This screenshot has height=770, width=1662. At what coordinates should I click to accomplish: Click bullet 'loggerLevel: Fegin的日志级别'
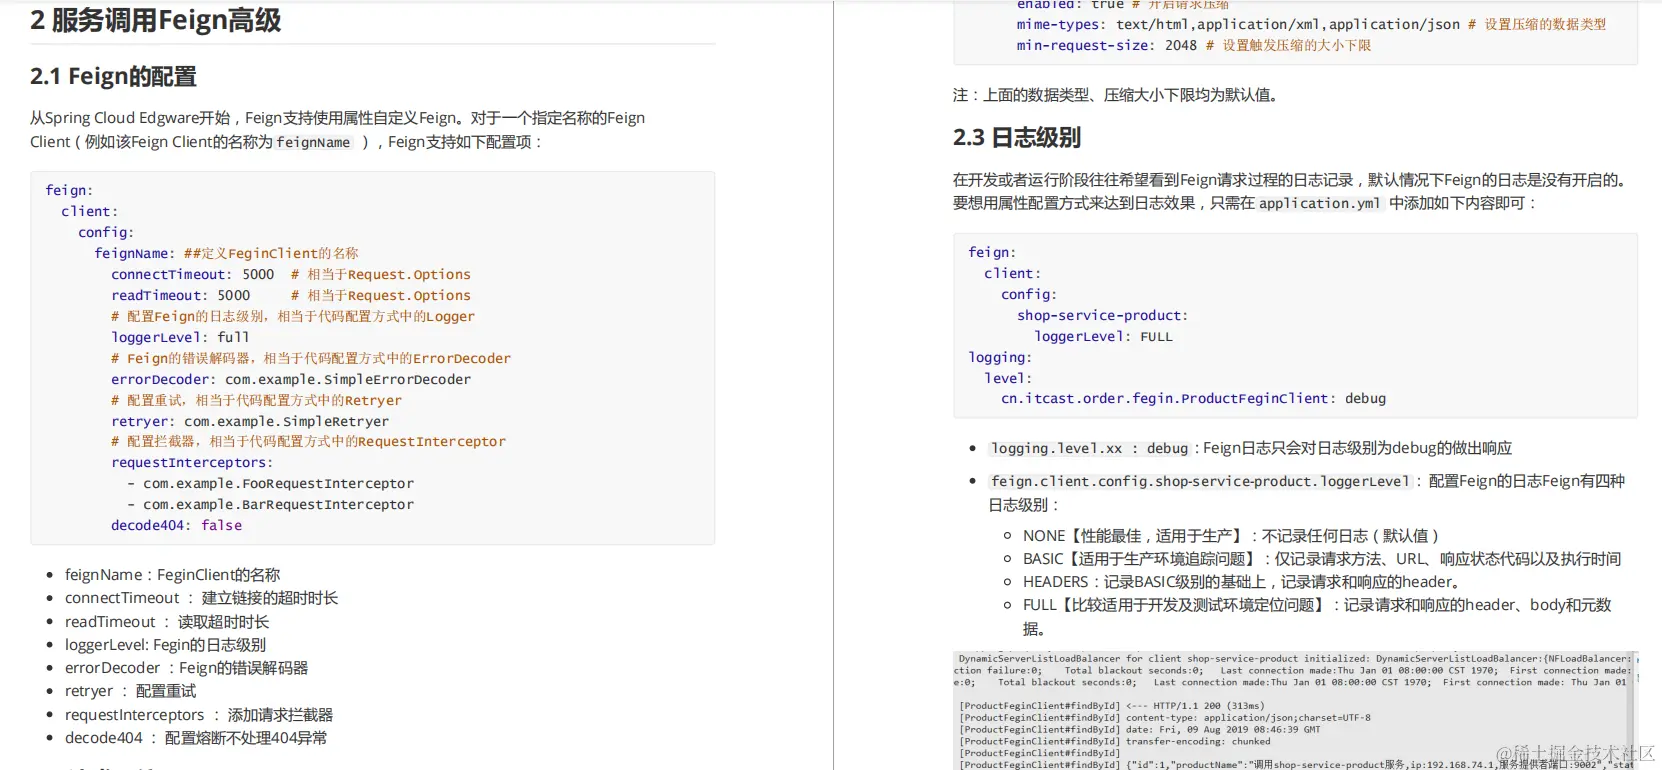(x=165, y=645)
